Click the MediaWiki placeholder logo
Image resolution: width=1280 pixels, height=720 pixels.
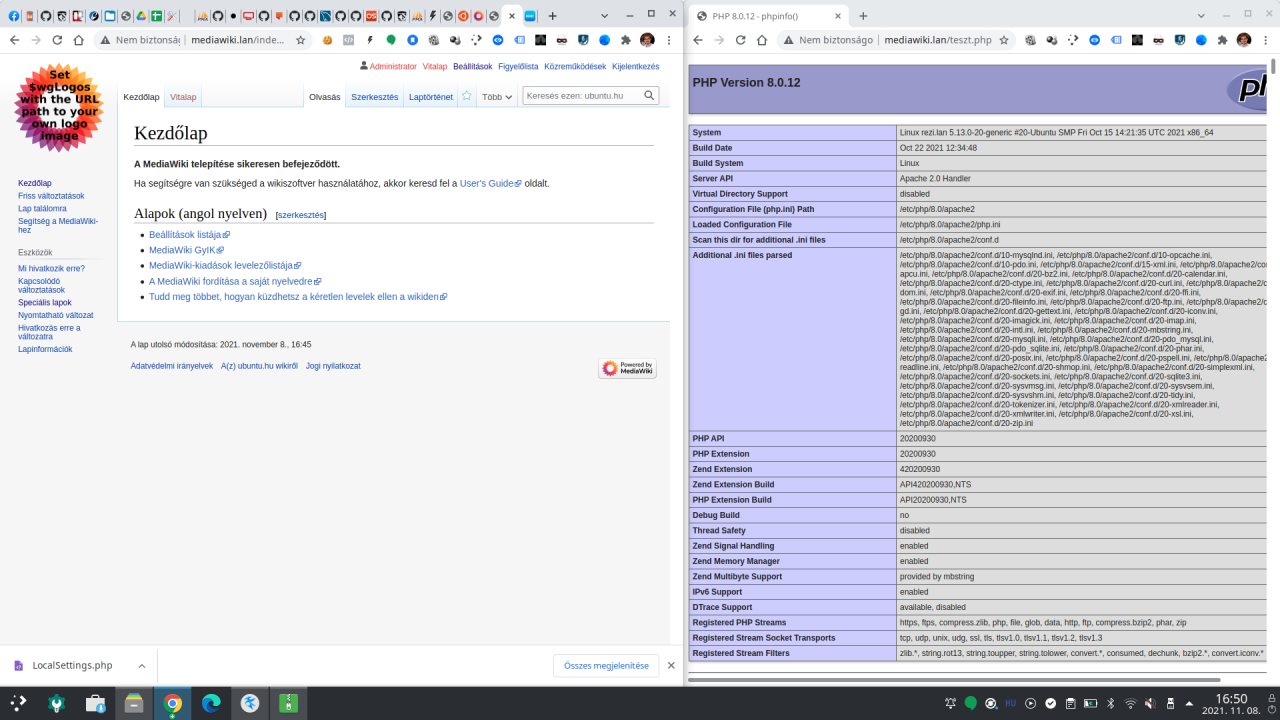coord(59,108)
